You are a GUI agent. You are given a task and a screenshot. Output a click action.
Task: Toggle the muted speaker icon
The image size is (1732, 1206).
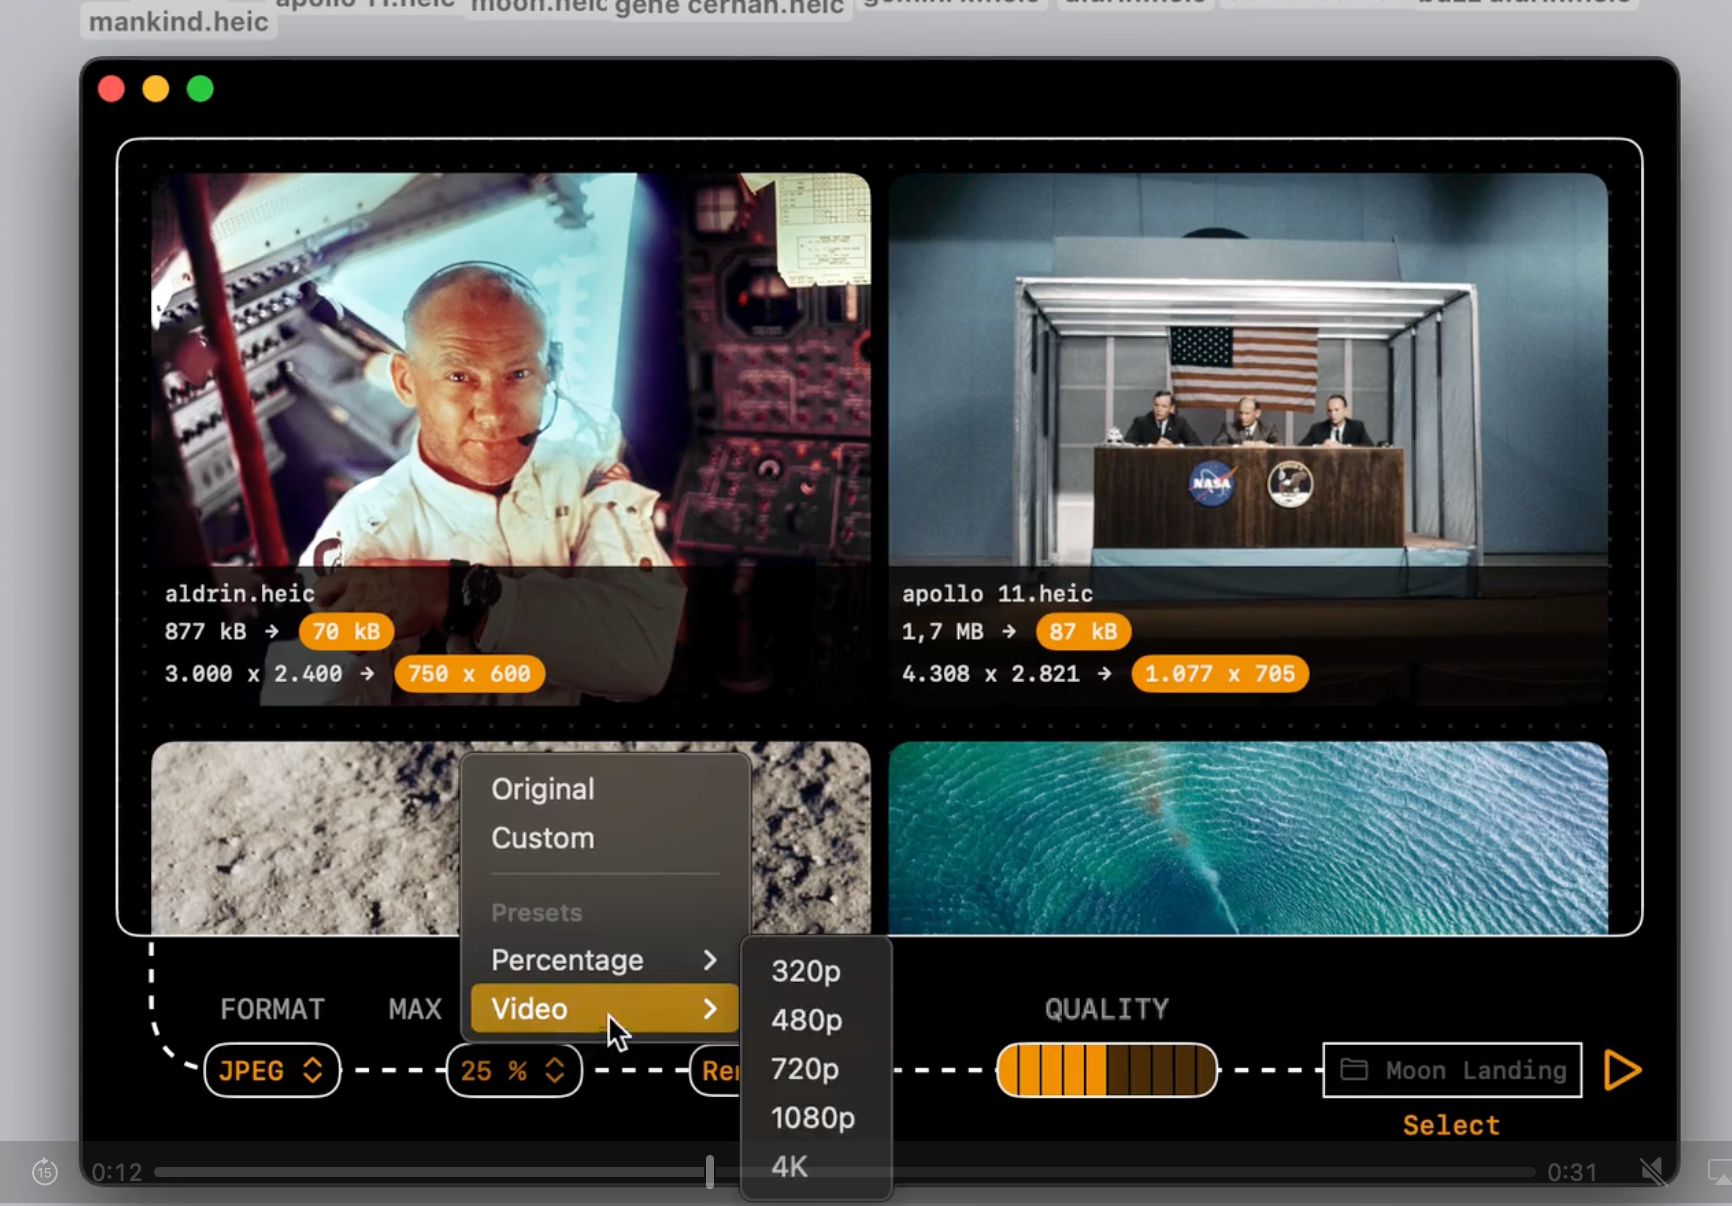click(1652, 1171)
